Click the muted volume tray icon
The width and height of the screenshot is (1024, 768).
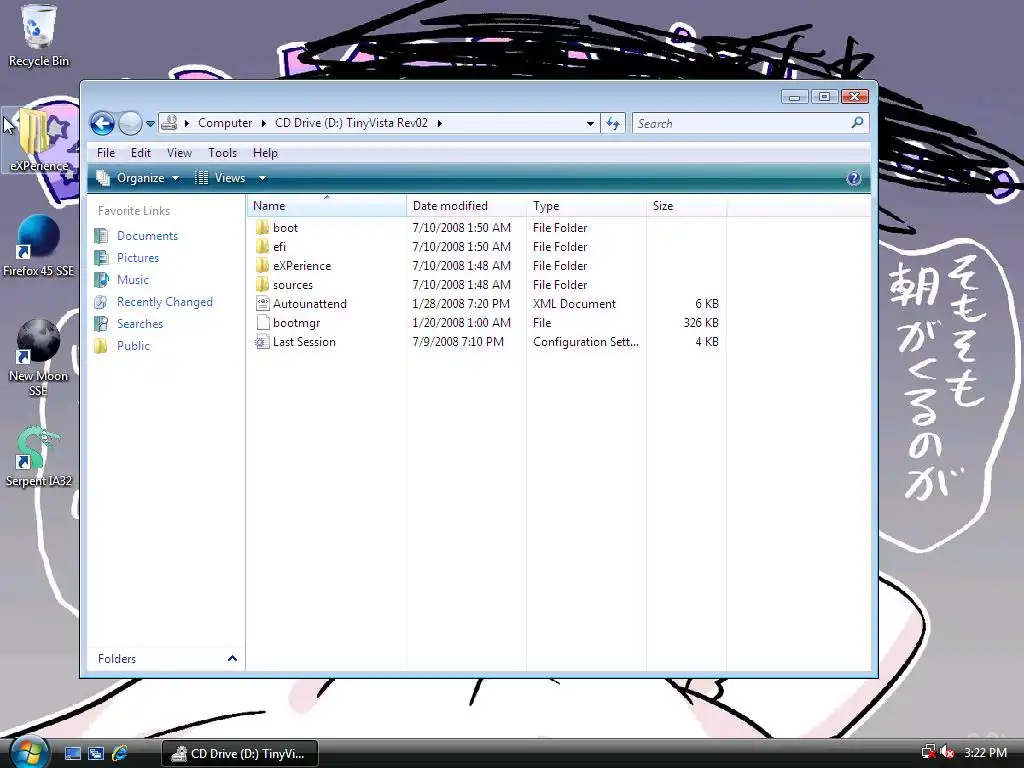(x=947, y=752)
